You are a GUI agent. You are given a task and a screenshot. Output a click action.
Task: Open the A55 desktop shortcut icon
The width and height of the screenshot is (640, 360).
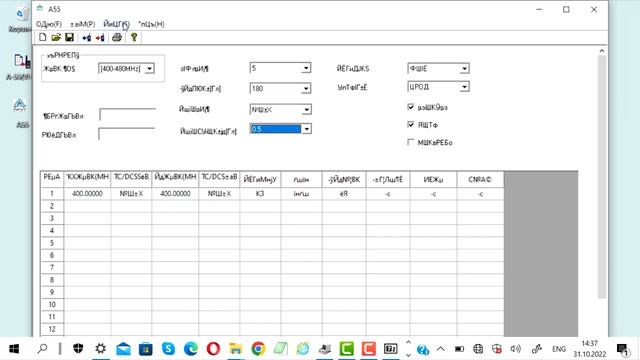(20, 112)
